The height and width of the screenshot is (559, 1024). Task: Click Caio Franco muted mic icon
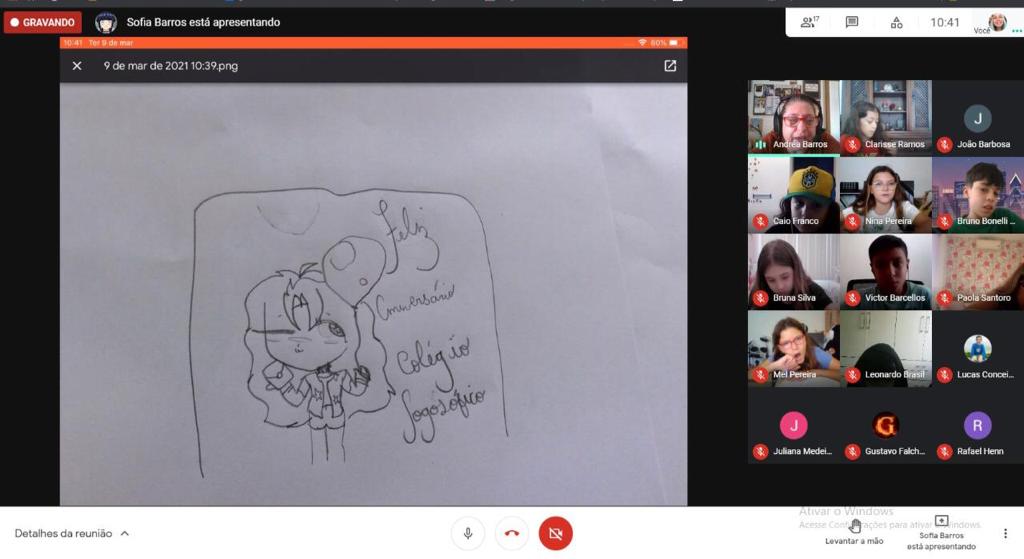coord(760,221)
